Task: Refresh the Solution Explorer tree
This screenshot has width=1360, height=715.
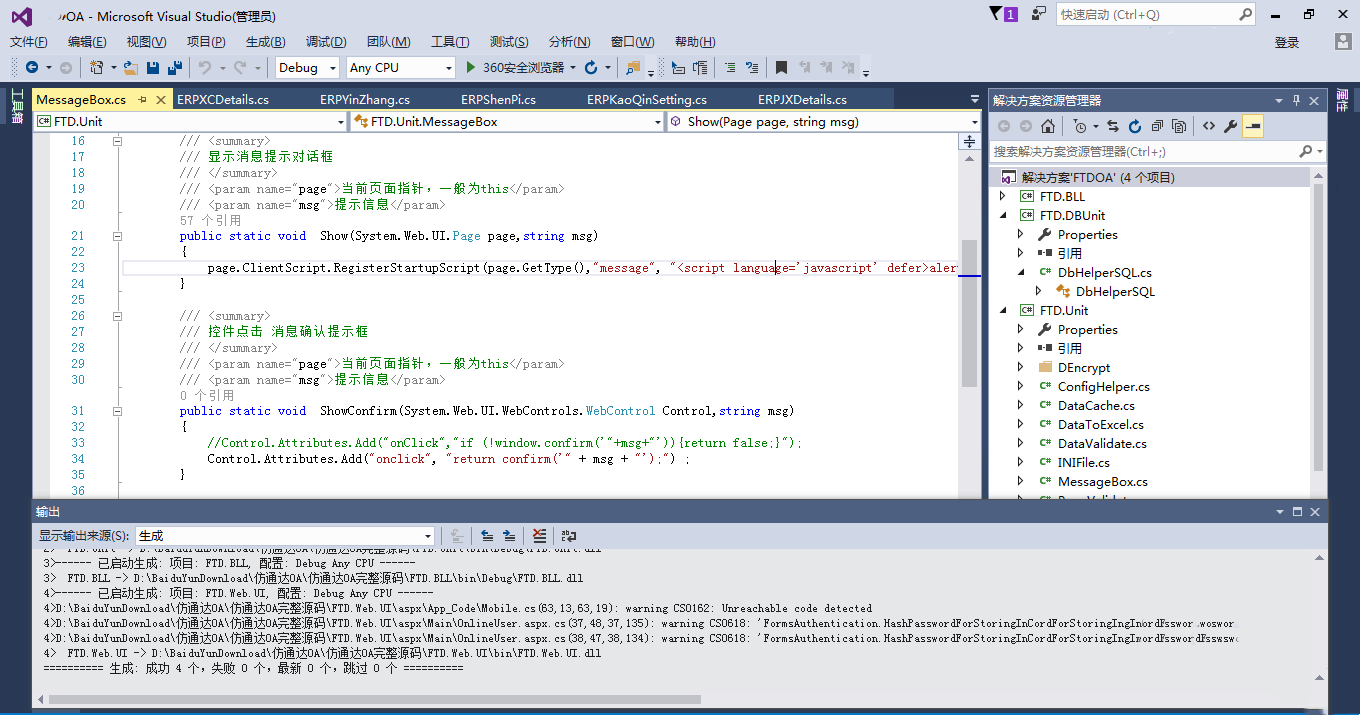Action: click(1135, 126)
